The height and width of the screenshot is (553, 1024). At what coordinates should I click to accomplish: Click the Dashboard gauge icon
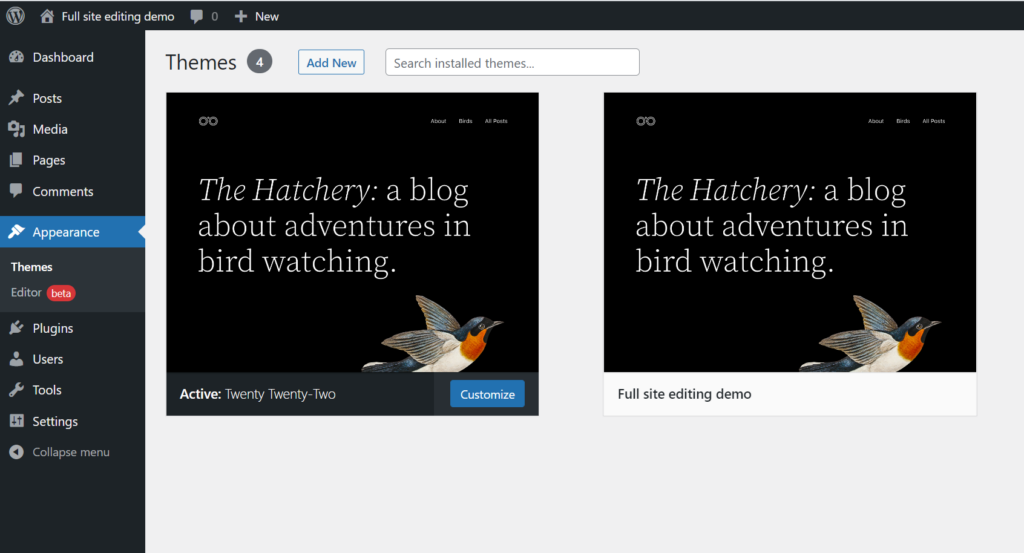(16, 57)
